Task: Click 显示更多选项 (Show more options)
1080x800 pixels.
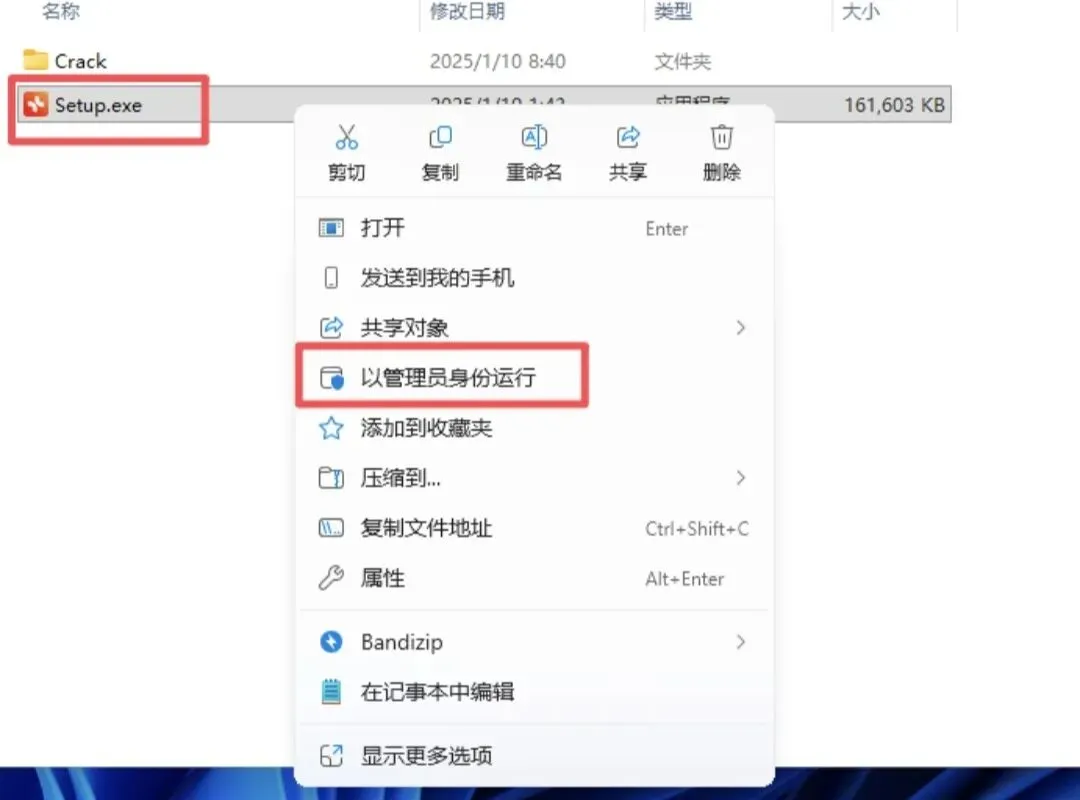Action: 534,756
